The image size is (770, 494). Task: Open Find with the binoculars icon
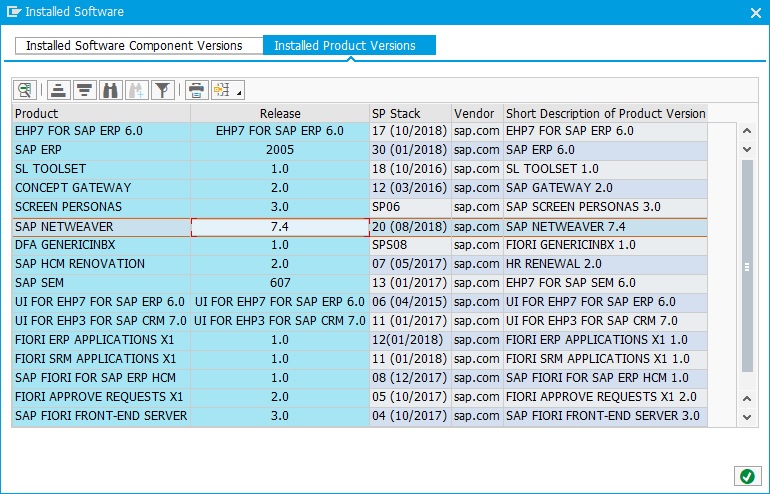pyautogui.click(x=110, y=90)
